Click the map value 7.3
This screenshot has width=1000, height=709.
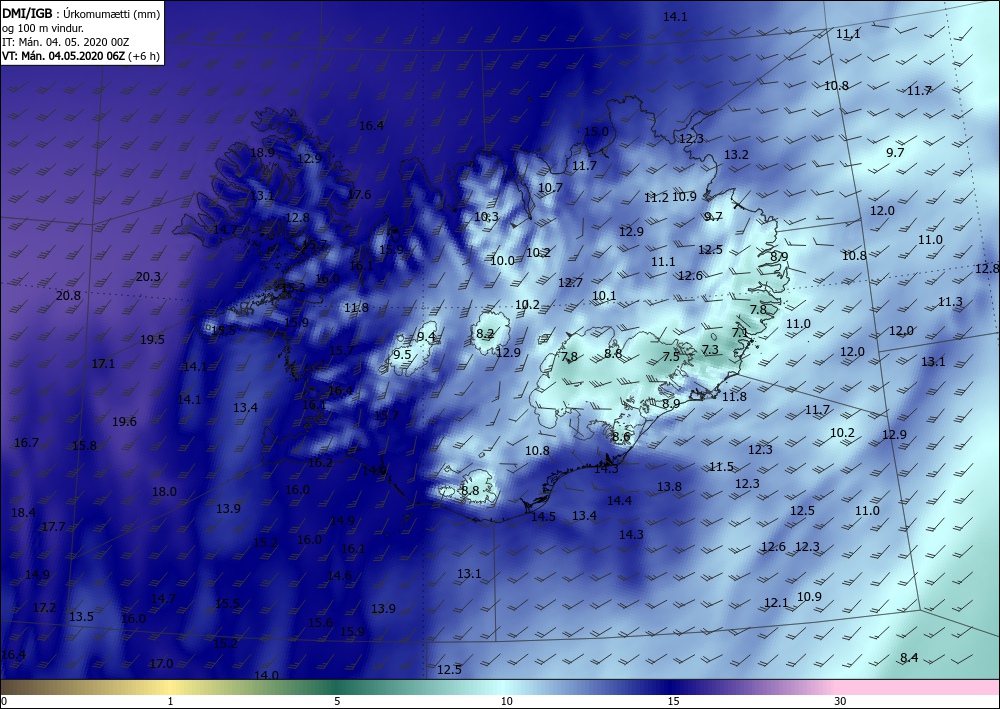710,349
